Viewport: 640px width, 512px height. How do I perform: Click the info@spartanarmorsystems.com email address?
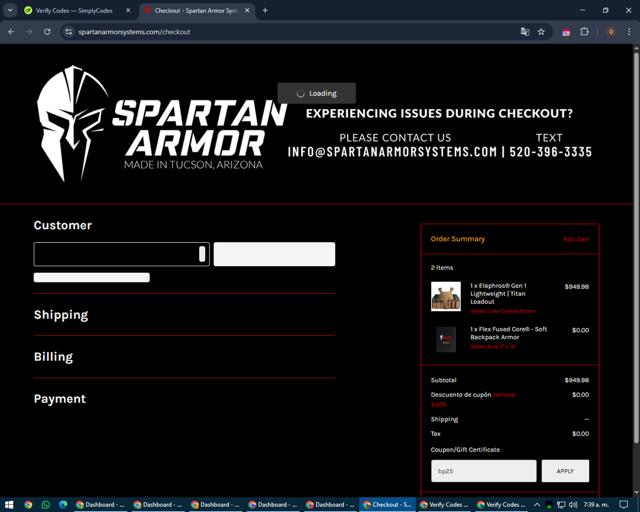392,152
